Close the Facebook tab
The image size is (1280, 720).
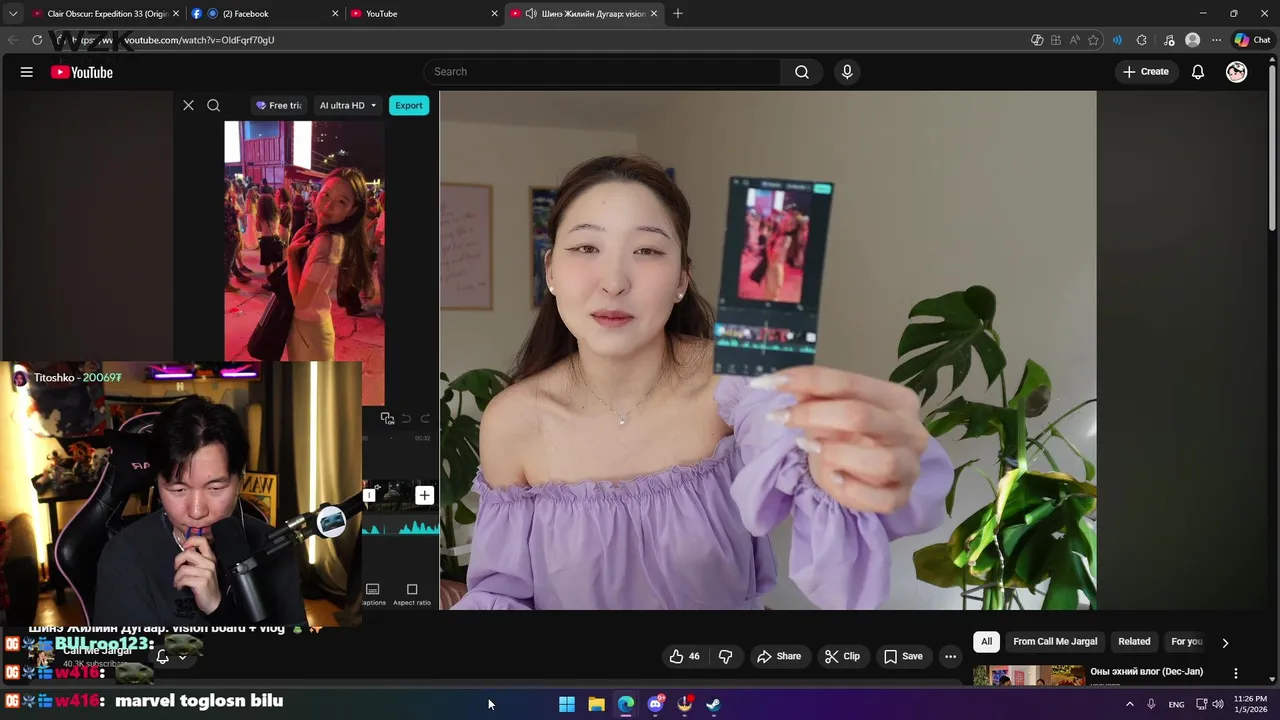334,13
